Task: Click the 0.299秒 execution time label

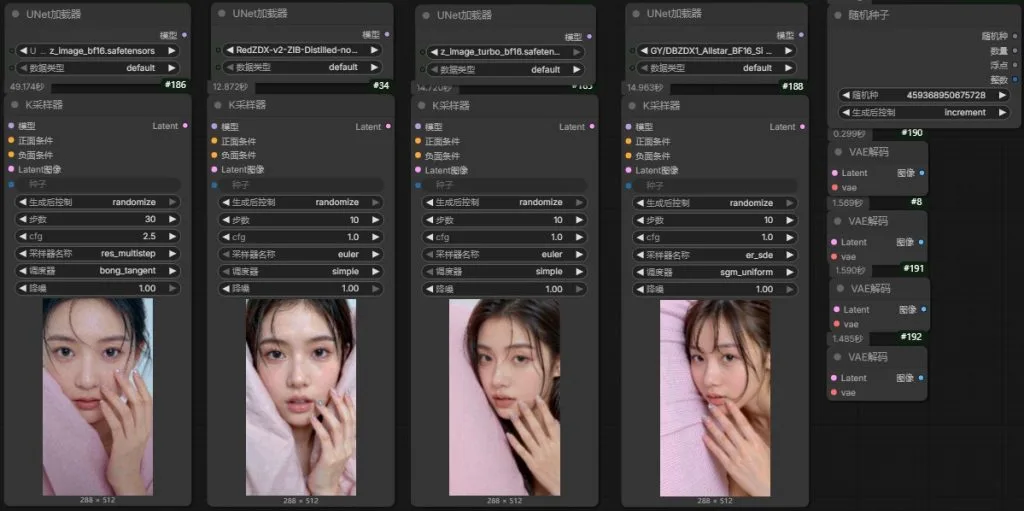Action: [850, 133]
